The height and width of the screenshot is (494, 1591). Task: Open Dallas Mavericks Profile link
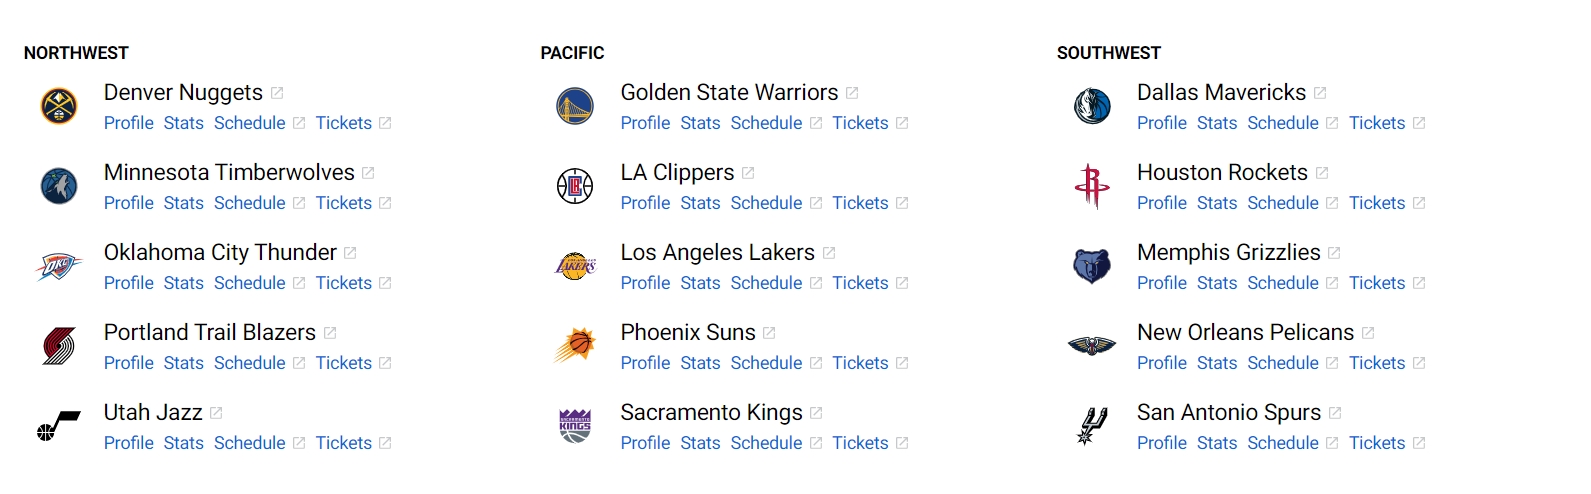point(1161,123)
